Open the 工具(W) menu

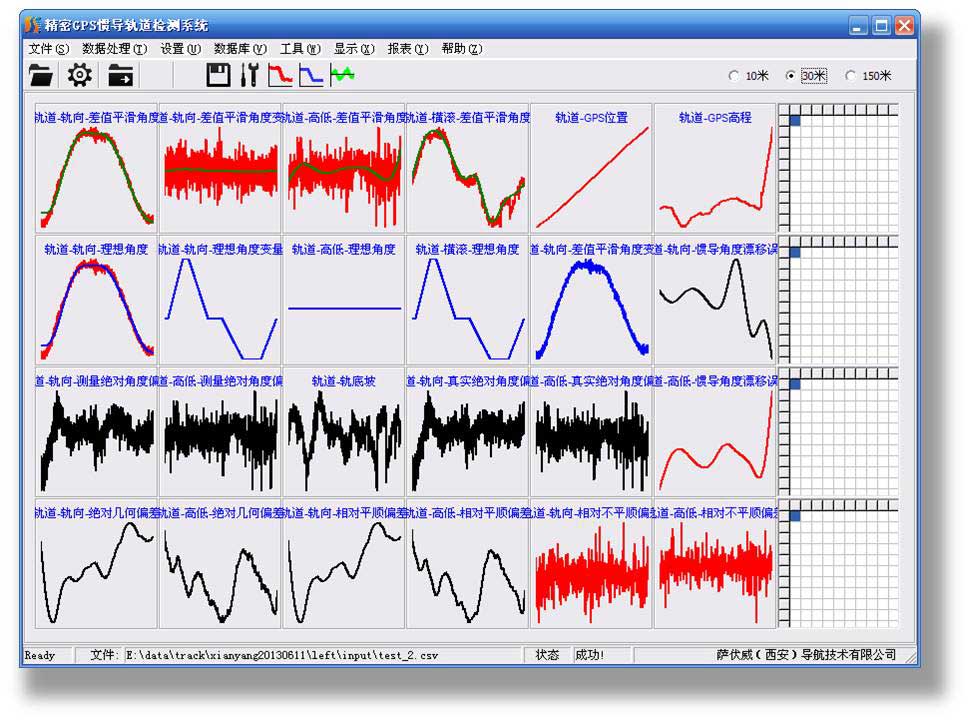[300, 48]
